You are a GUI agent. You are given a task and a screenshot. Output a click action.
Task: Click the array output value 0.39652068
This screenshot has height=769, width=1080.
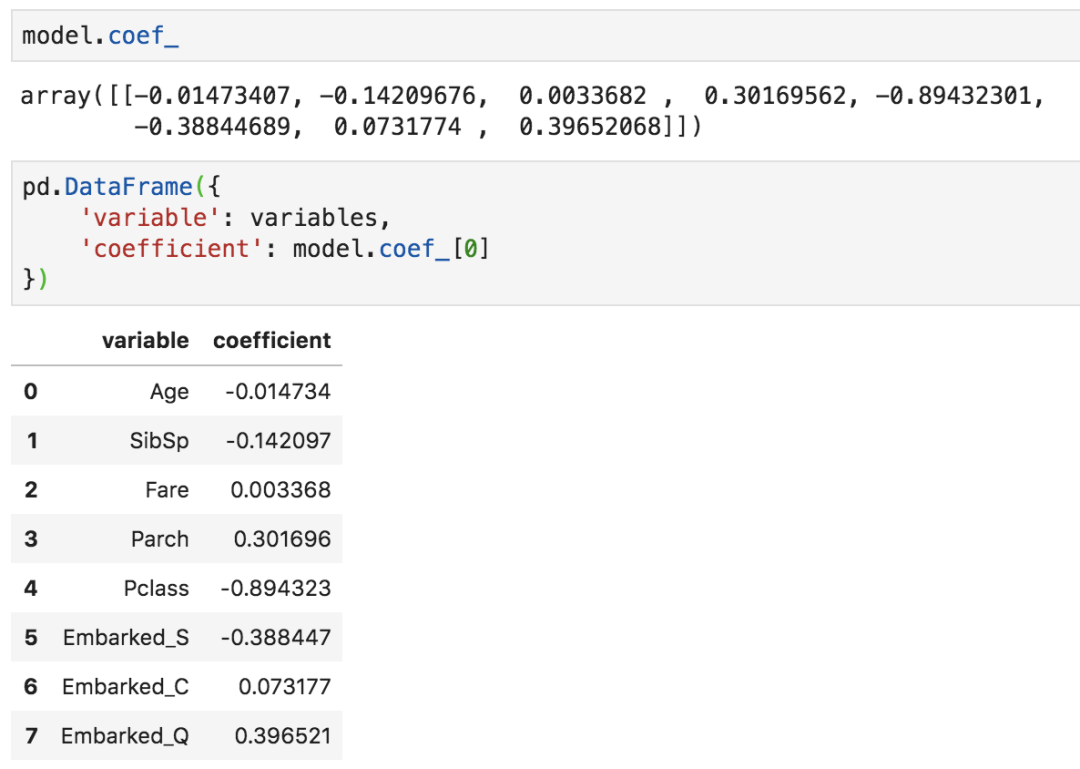pos(590,127)
